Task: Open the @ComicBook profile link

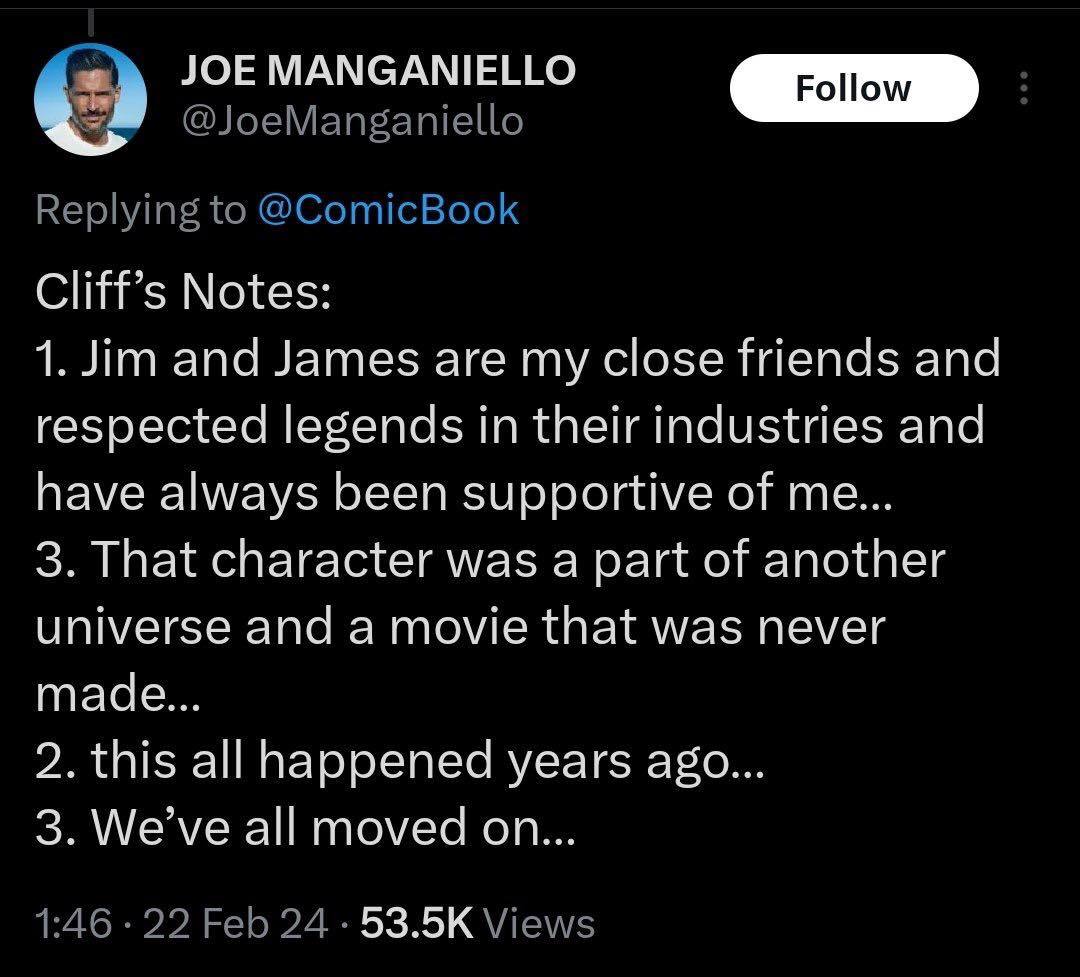Action: tap(388, 209)
